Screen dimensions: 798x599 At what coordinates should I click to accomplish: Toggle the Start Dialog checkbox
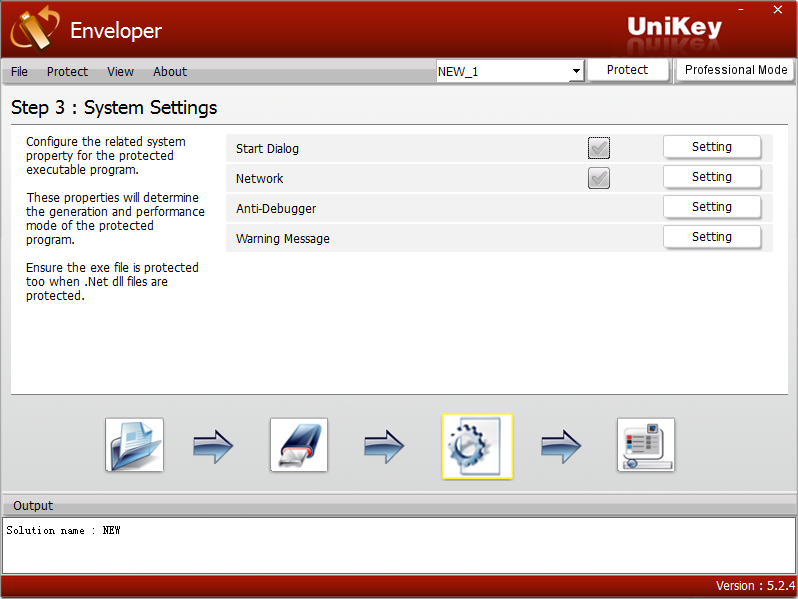[598, 148]
